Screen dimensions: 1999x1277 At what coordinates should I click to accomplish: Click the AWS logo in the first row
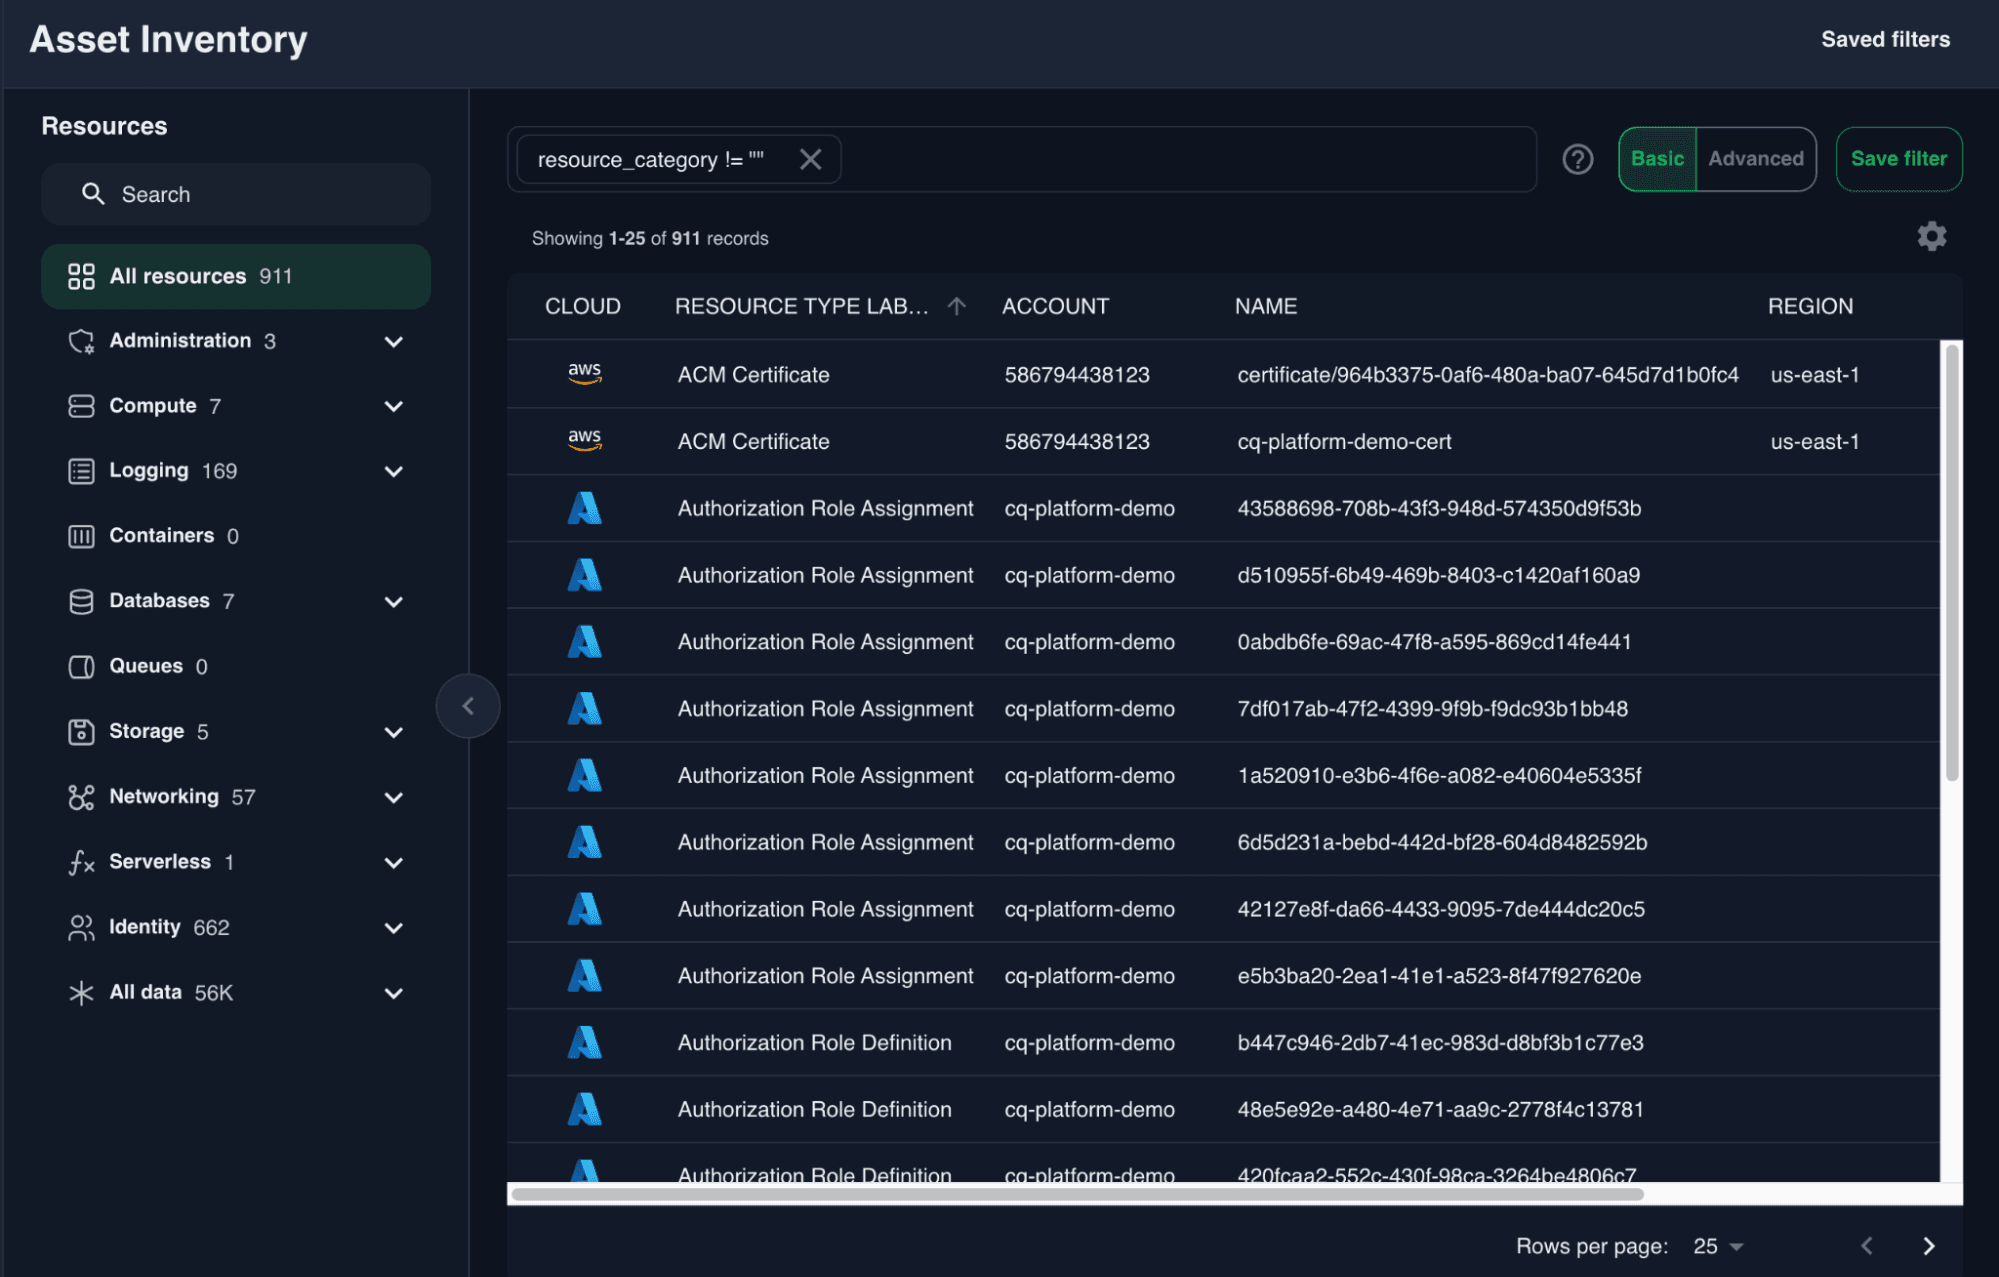[x=584, y=374]
